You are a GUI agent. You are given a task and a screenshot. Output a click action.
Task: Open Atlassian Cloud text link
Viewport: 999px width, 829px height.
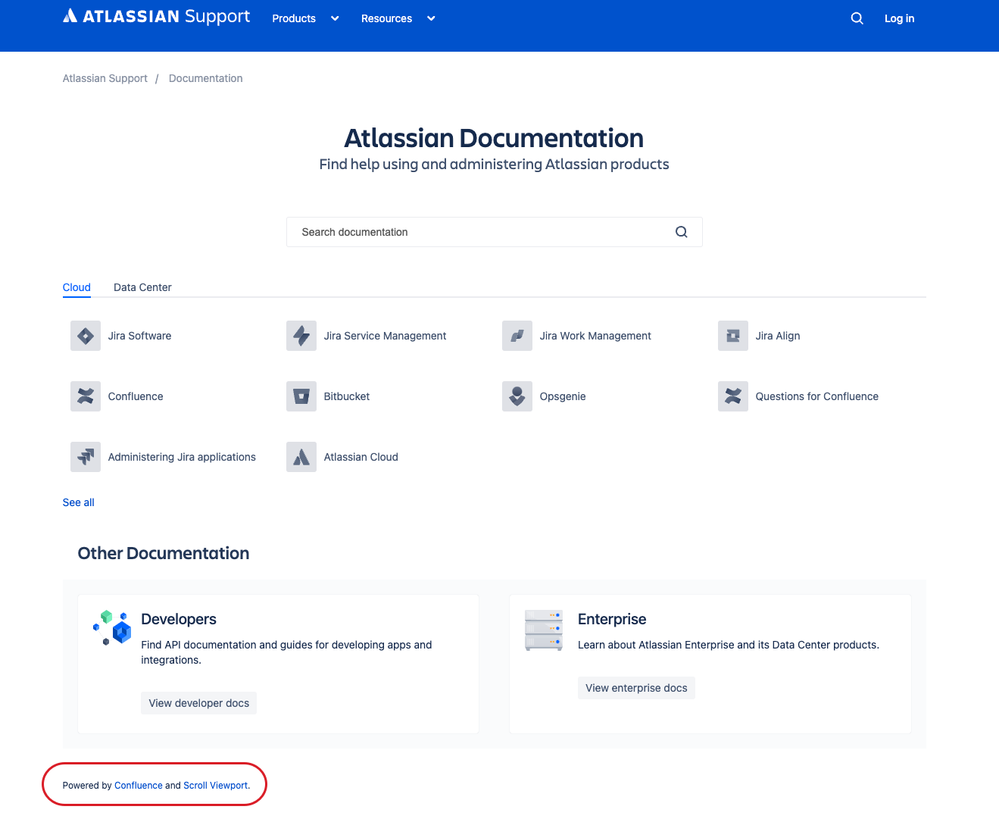click(x=361, y=457)
